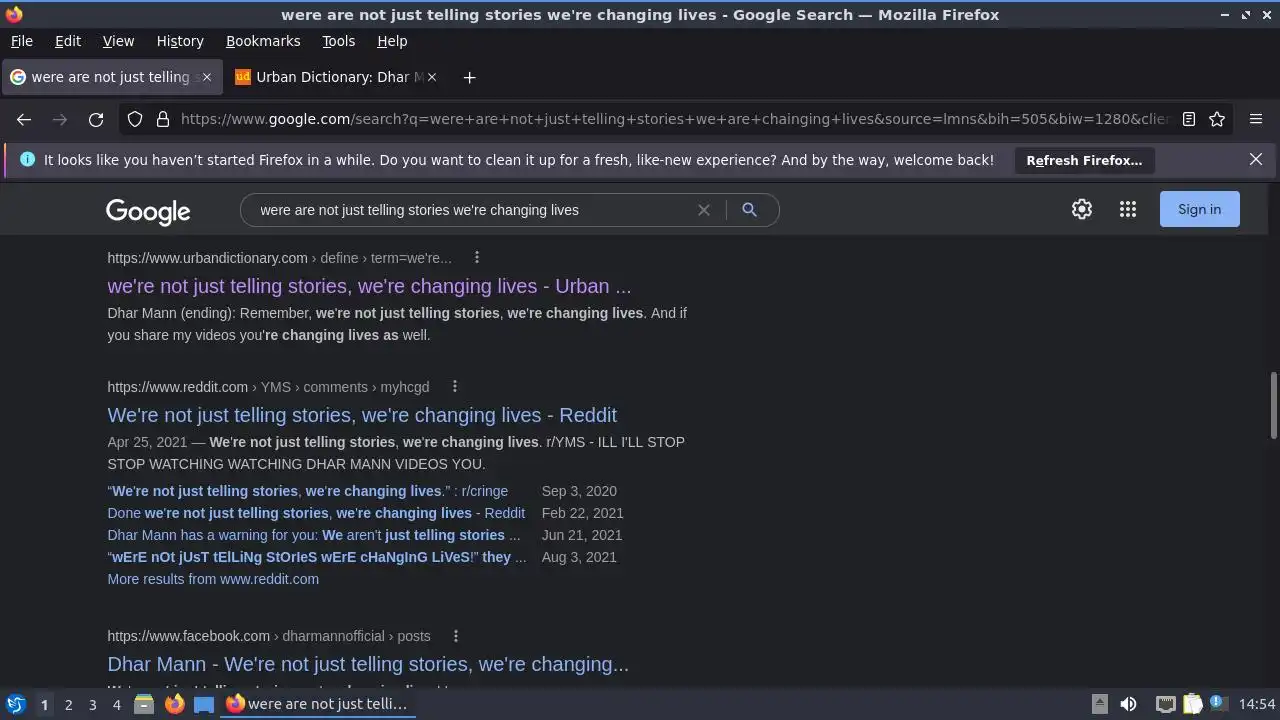Open the Help menu
1280x720 pixels.
pyautogui.click(x=392, y=41)
